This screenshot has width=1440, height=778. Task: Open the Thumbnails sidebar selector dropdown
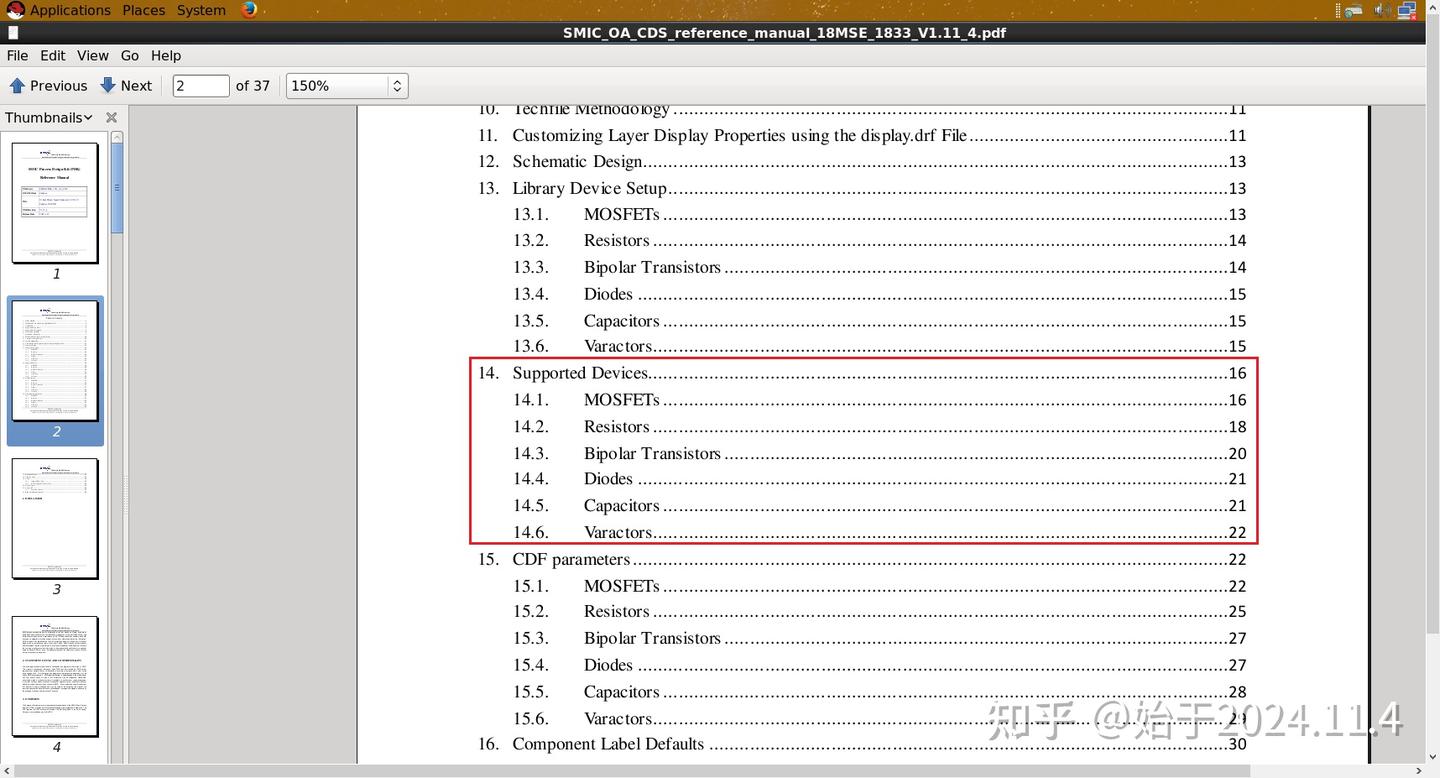tap(48, 118)
